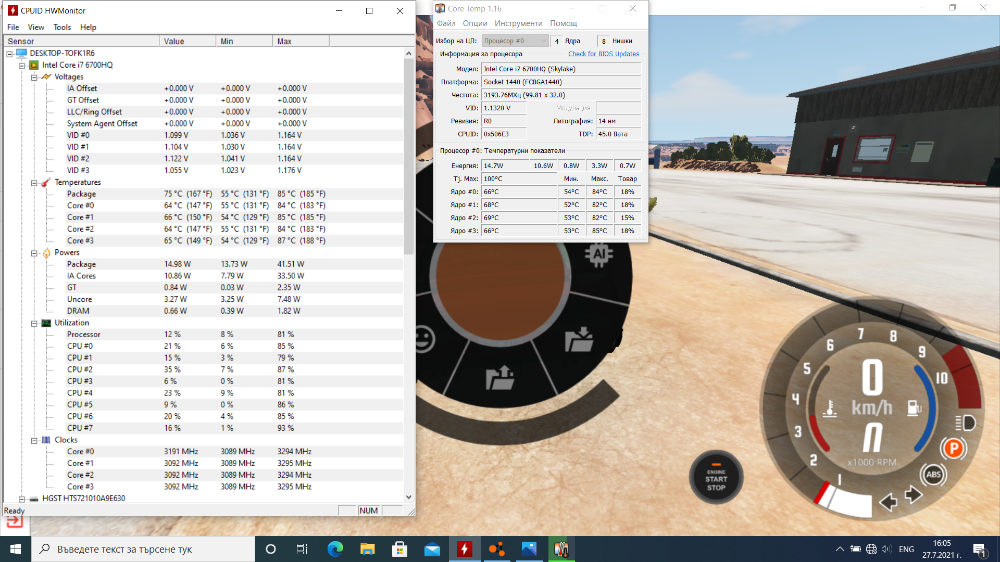Open the notification center icon

coord(980,549)
